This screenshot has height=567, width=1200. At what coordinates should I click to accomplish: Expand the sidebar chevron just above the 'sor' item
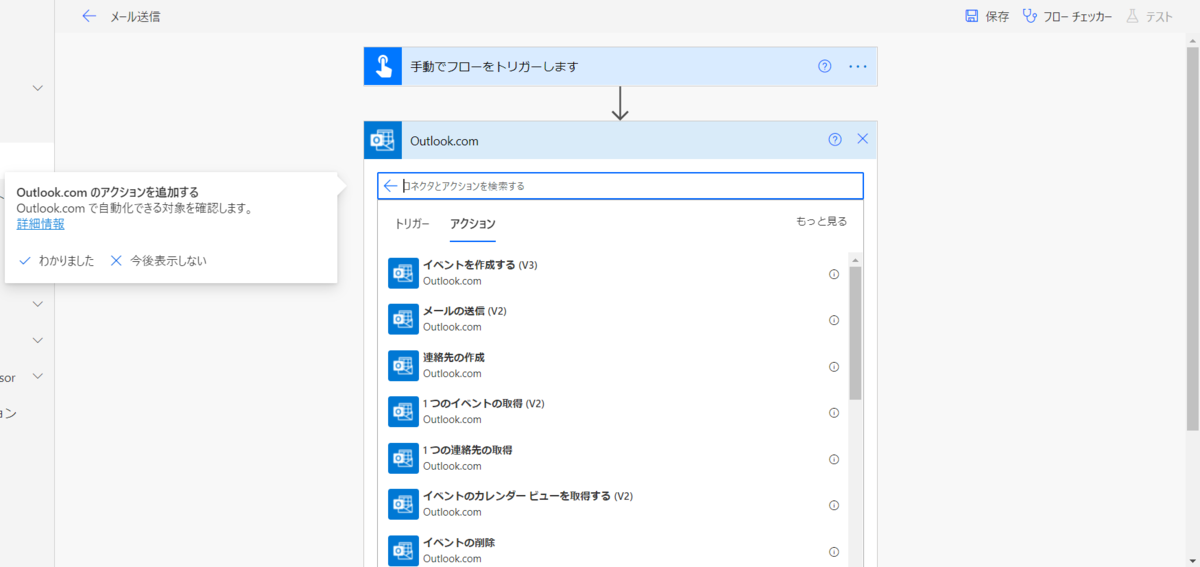(38, 340)
